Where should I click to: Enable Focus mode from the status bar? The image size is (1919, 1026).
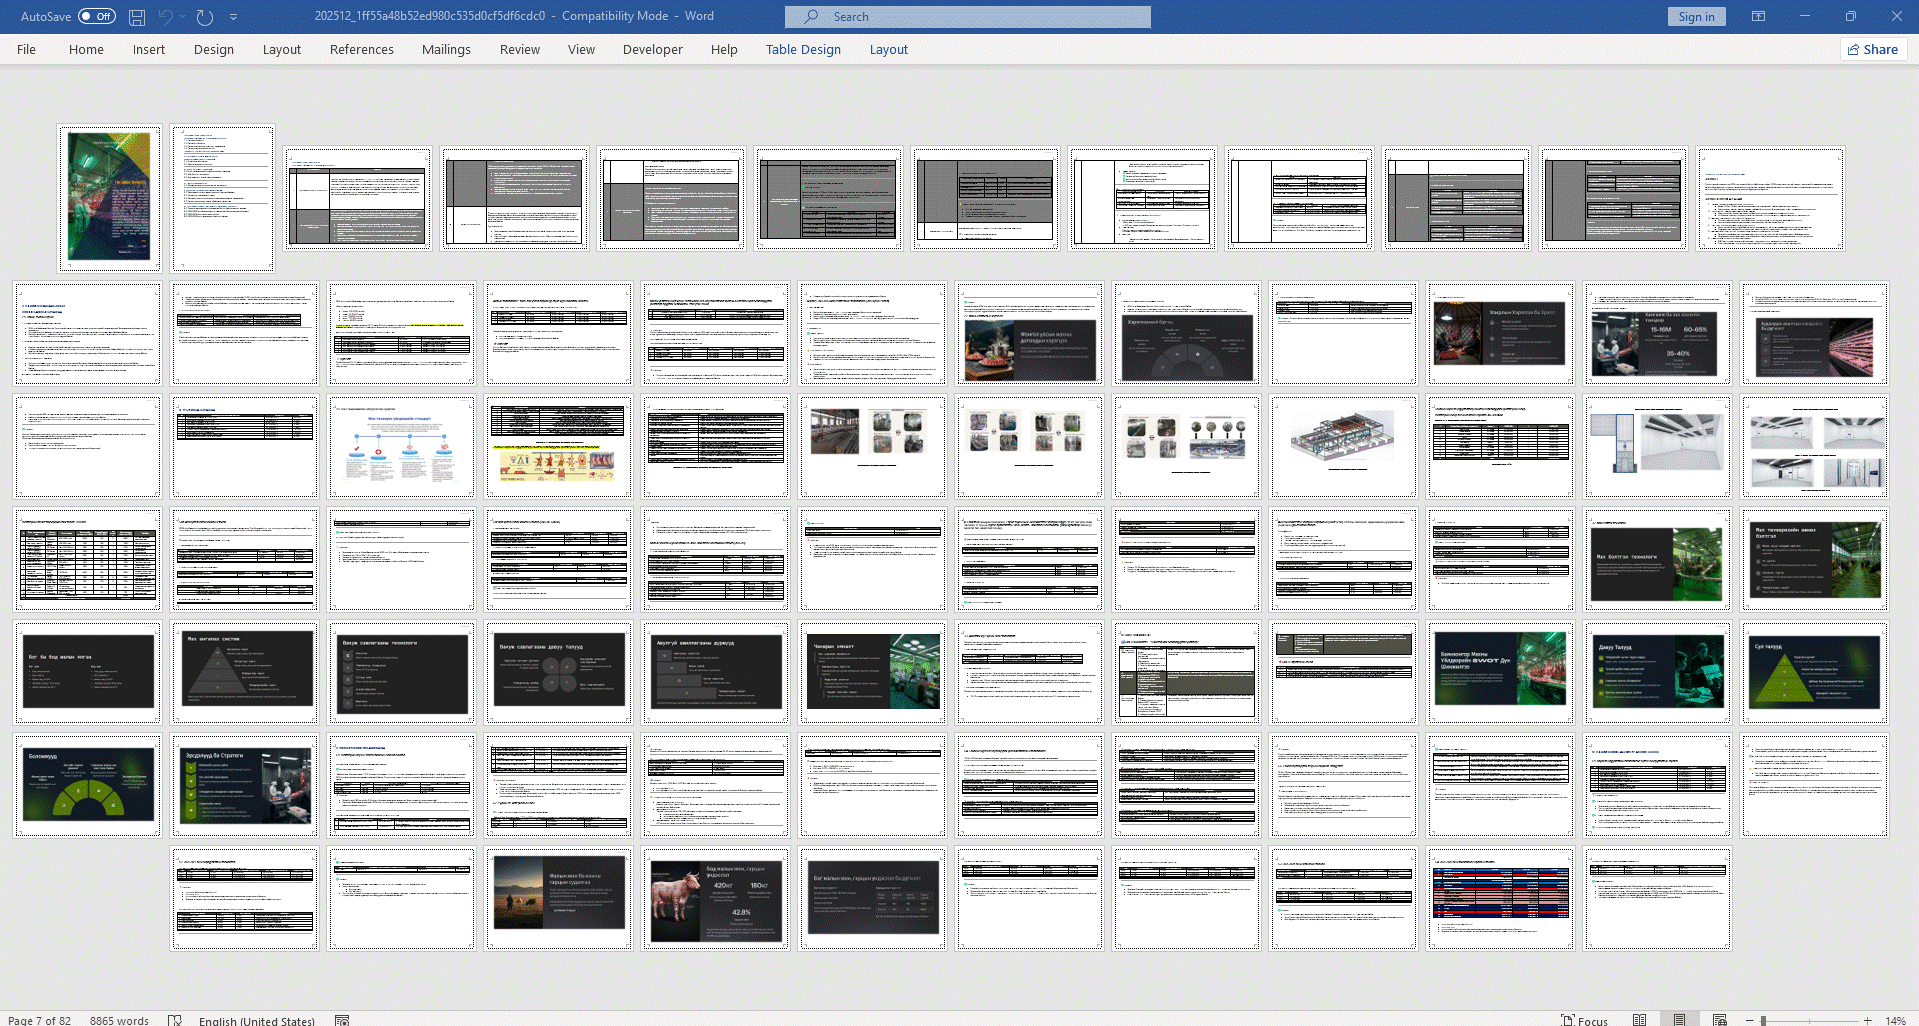(x=1585, y=1020)
